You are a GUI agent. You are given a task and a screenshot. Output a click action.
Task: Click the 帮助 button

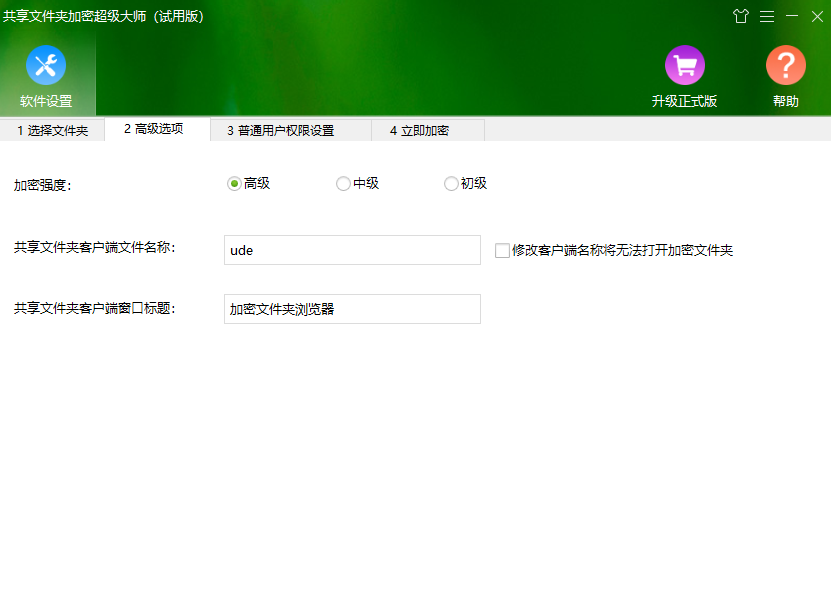coord(786,101)
